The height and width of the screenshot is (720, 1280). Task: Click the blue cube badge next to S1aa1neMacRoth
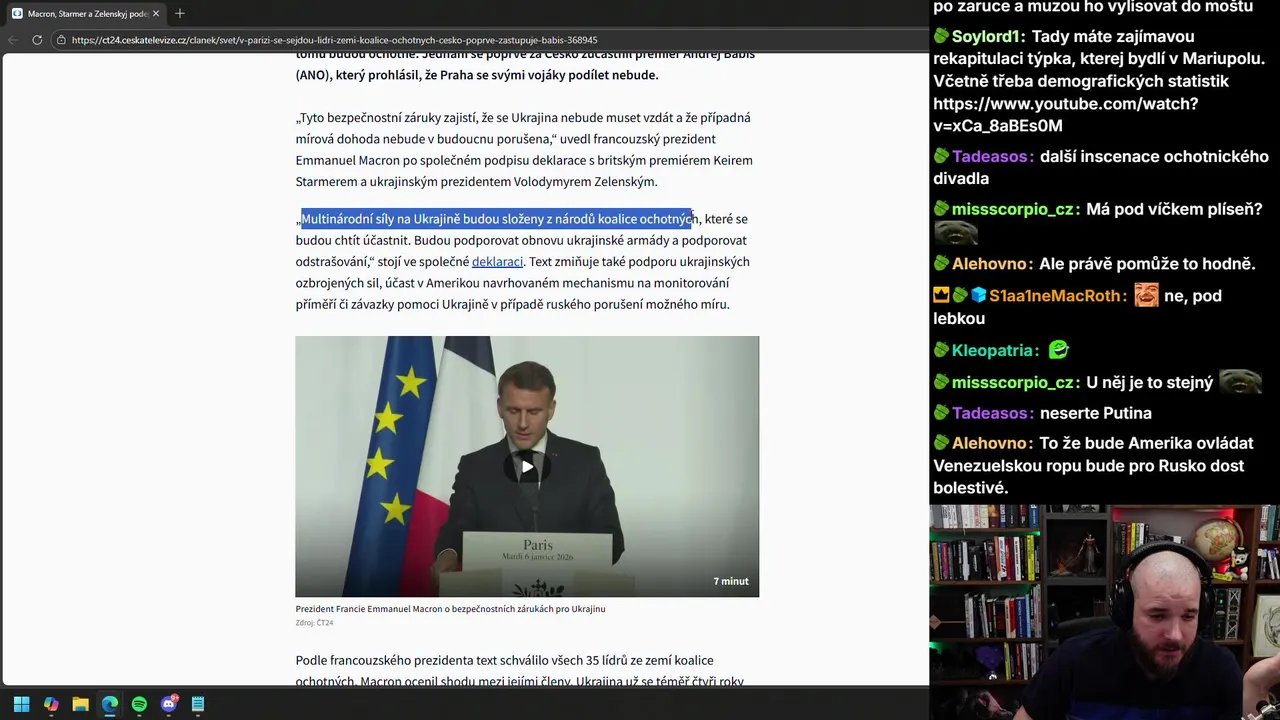979,296
